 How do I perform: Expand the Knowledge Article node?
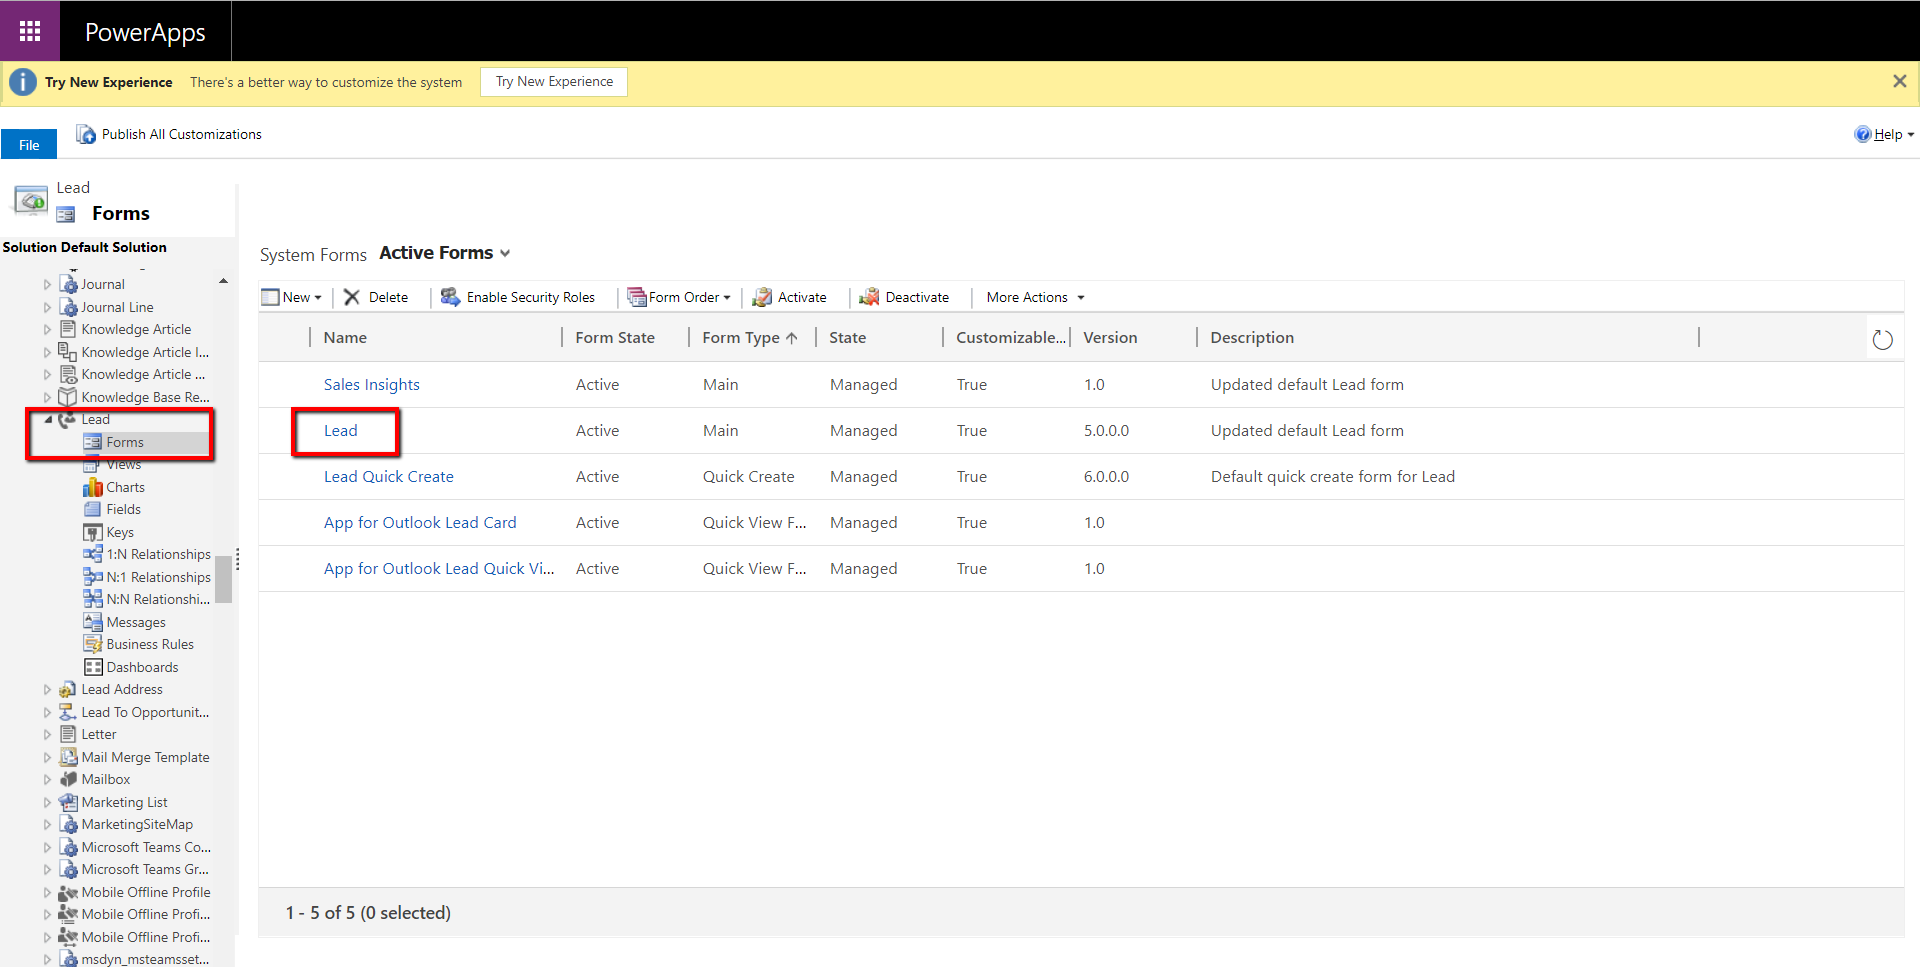tap(47, 329)
